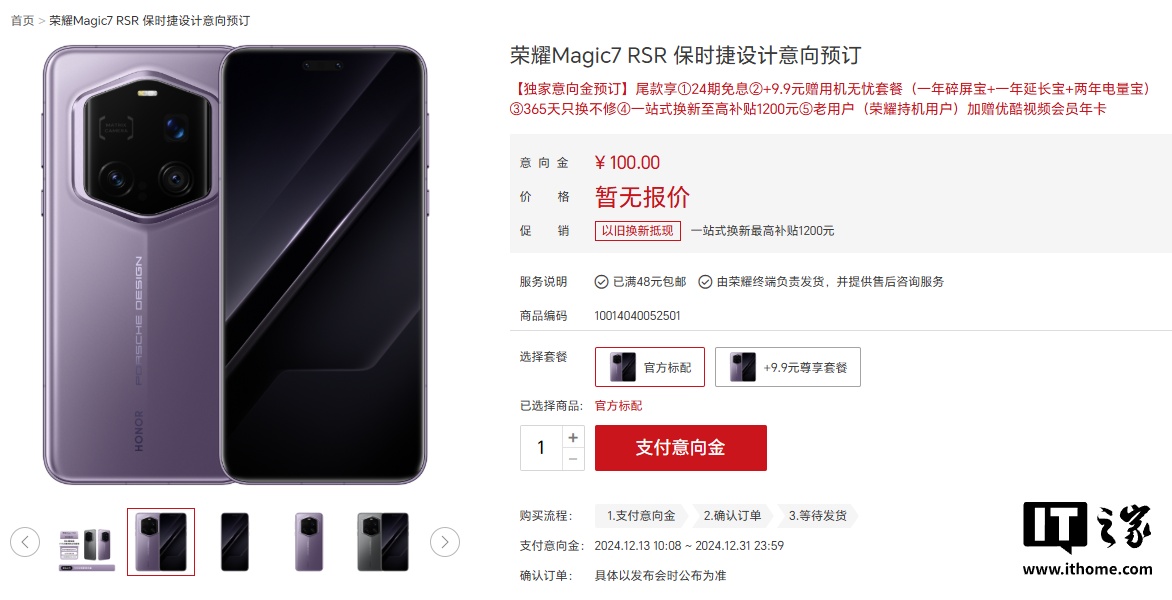Click the 2.确认订单 step tab
The width and height of the screenshot is (1172, 600).
pos(732,516)
